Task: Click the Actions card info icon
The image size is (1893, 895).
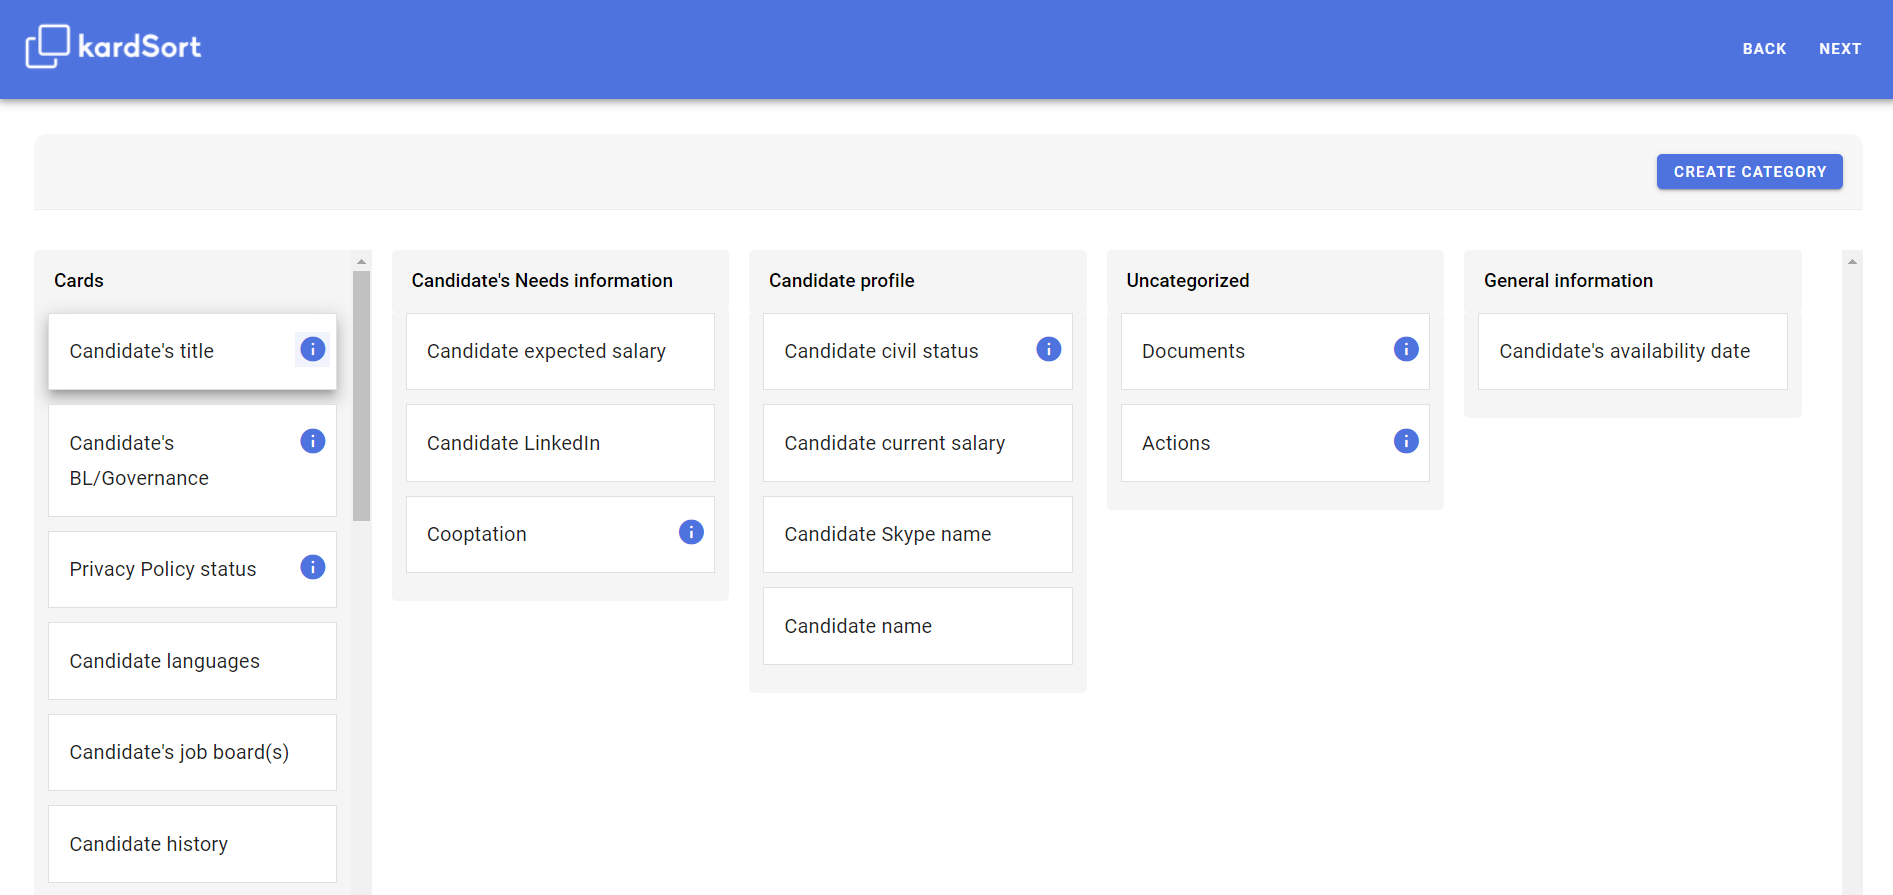Action: [1406, 441]
